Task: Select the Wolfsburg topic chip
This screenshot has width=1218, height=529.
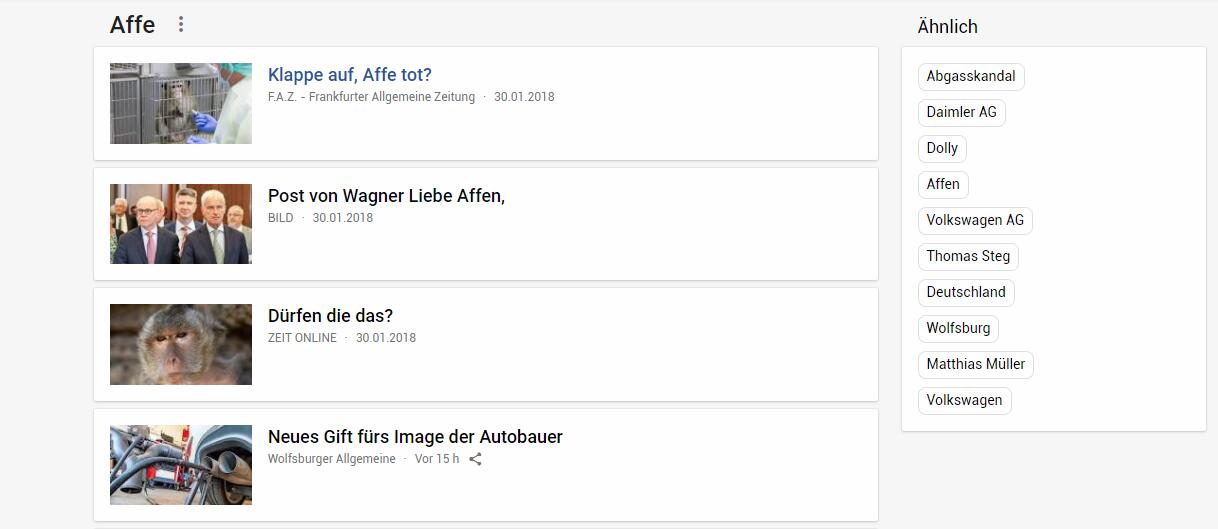Action: [958, 328]
